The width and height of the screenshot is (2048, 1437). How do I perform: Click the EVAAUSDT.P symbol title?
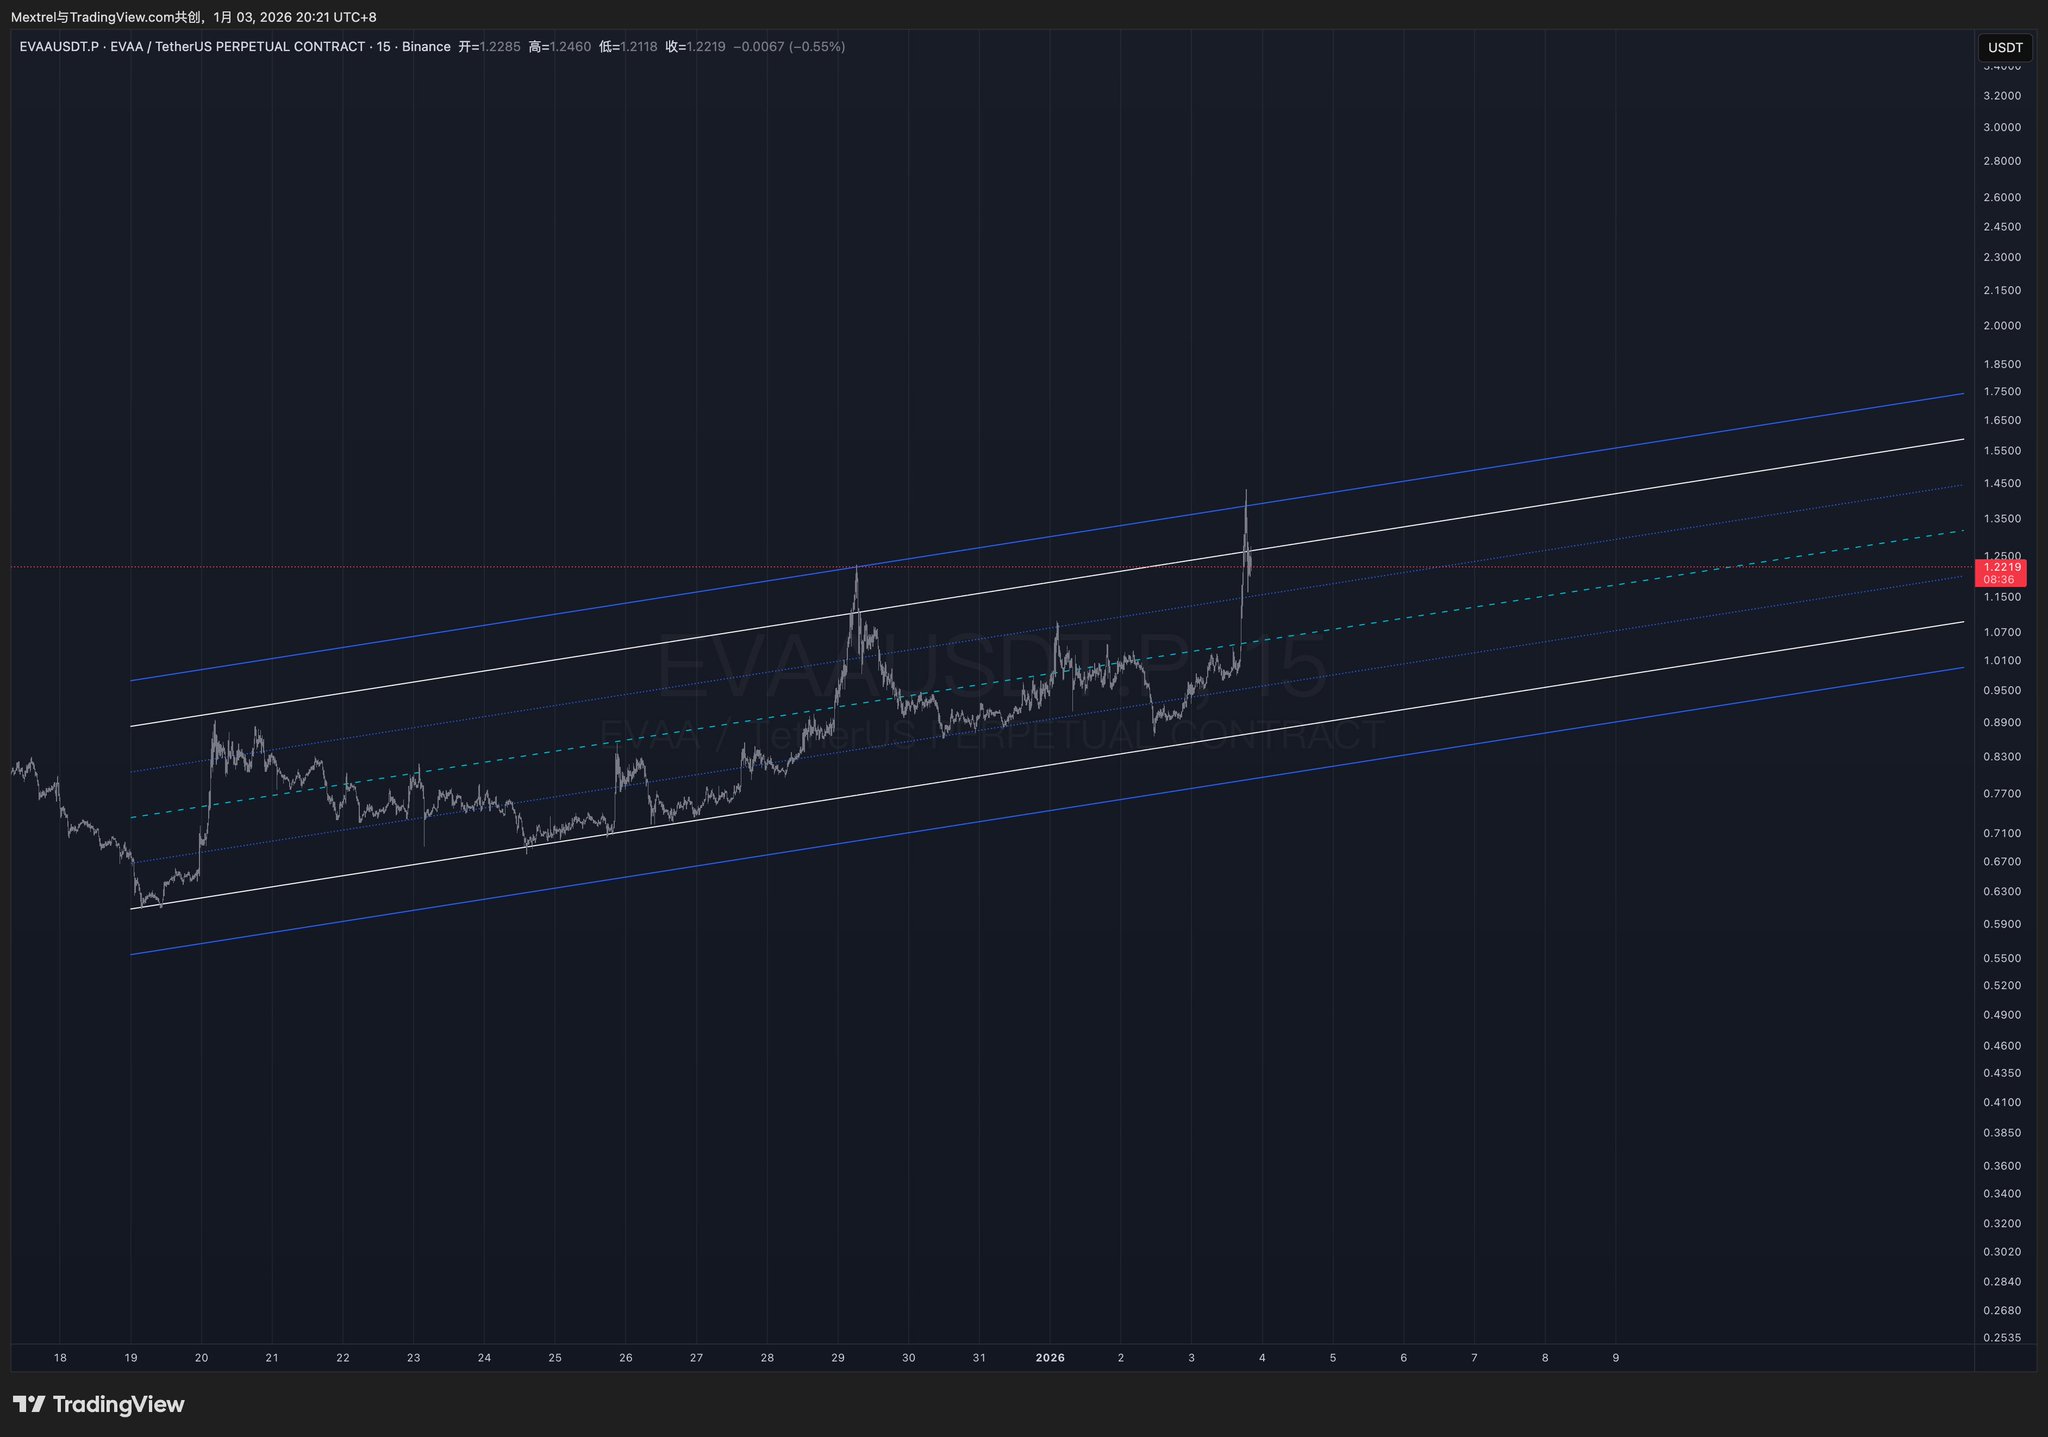pyautogui.click(x=59, y=47)
